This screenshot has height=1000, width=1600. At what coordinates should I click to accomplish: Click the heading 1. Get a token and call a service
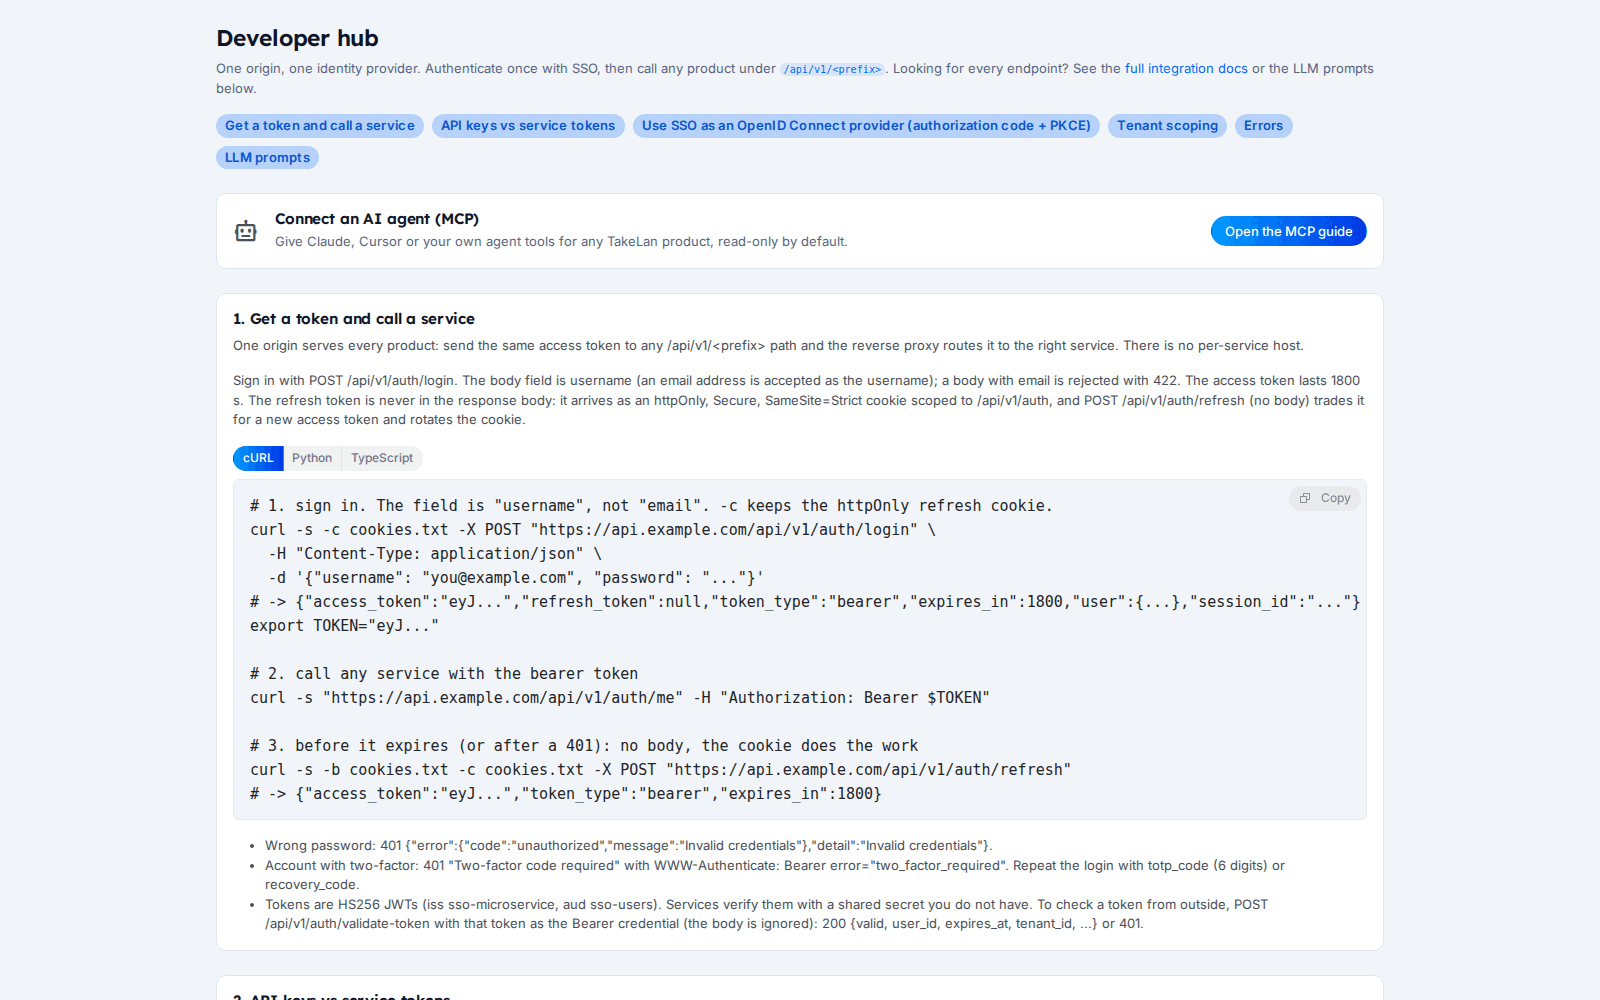(x=354, y=319)
